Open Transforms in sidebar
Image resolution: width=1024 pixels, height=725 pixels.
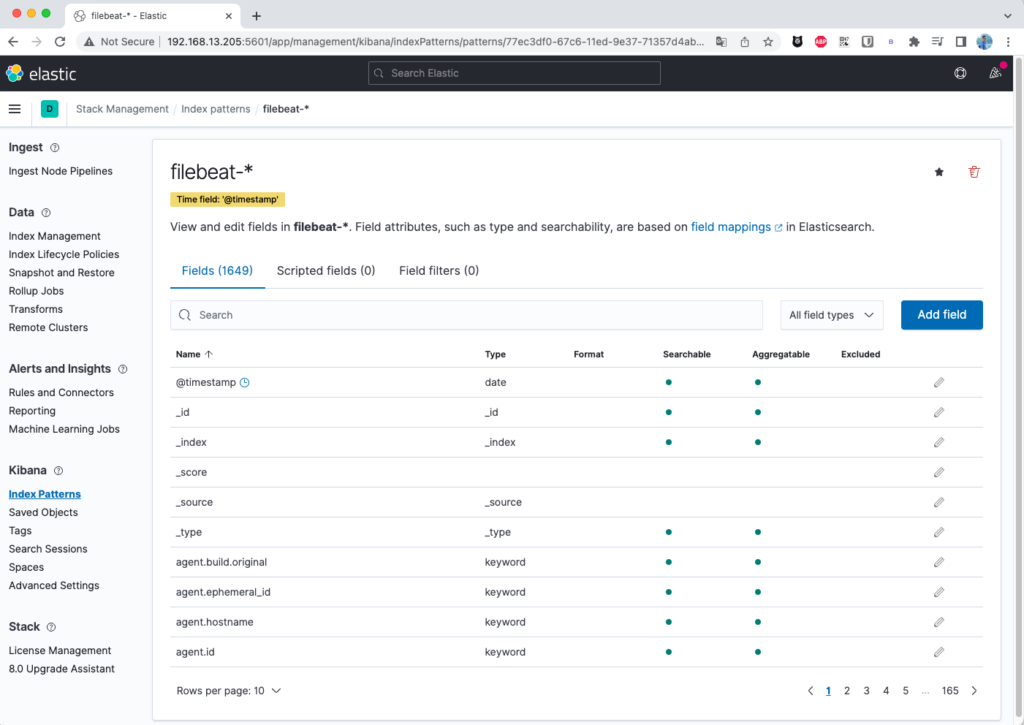(35, 309)
